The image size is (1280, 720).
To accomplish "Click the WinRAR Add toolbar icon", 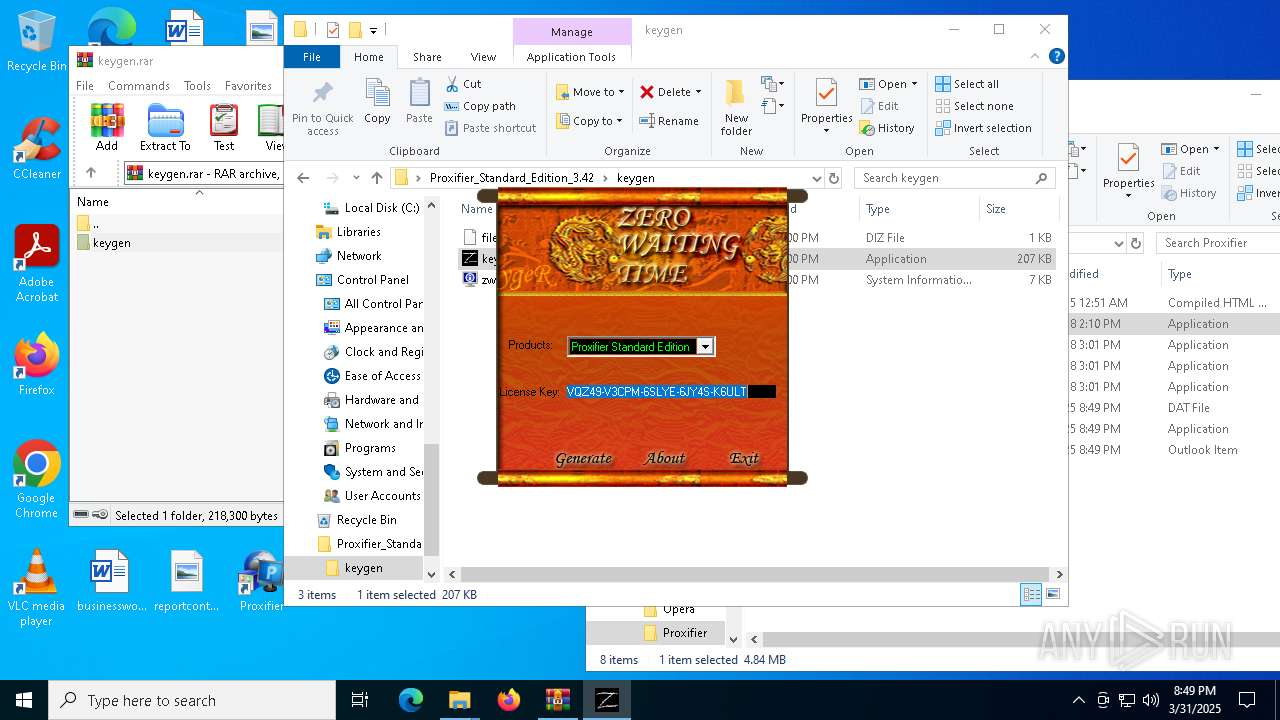I will coord(107,127).
